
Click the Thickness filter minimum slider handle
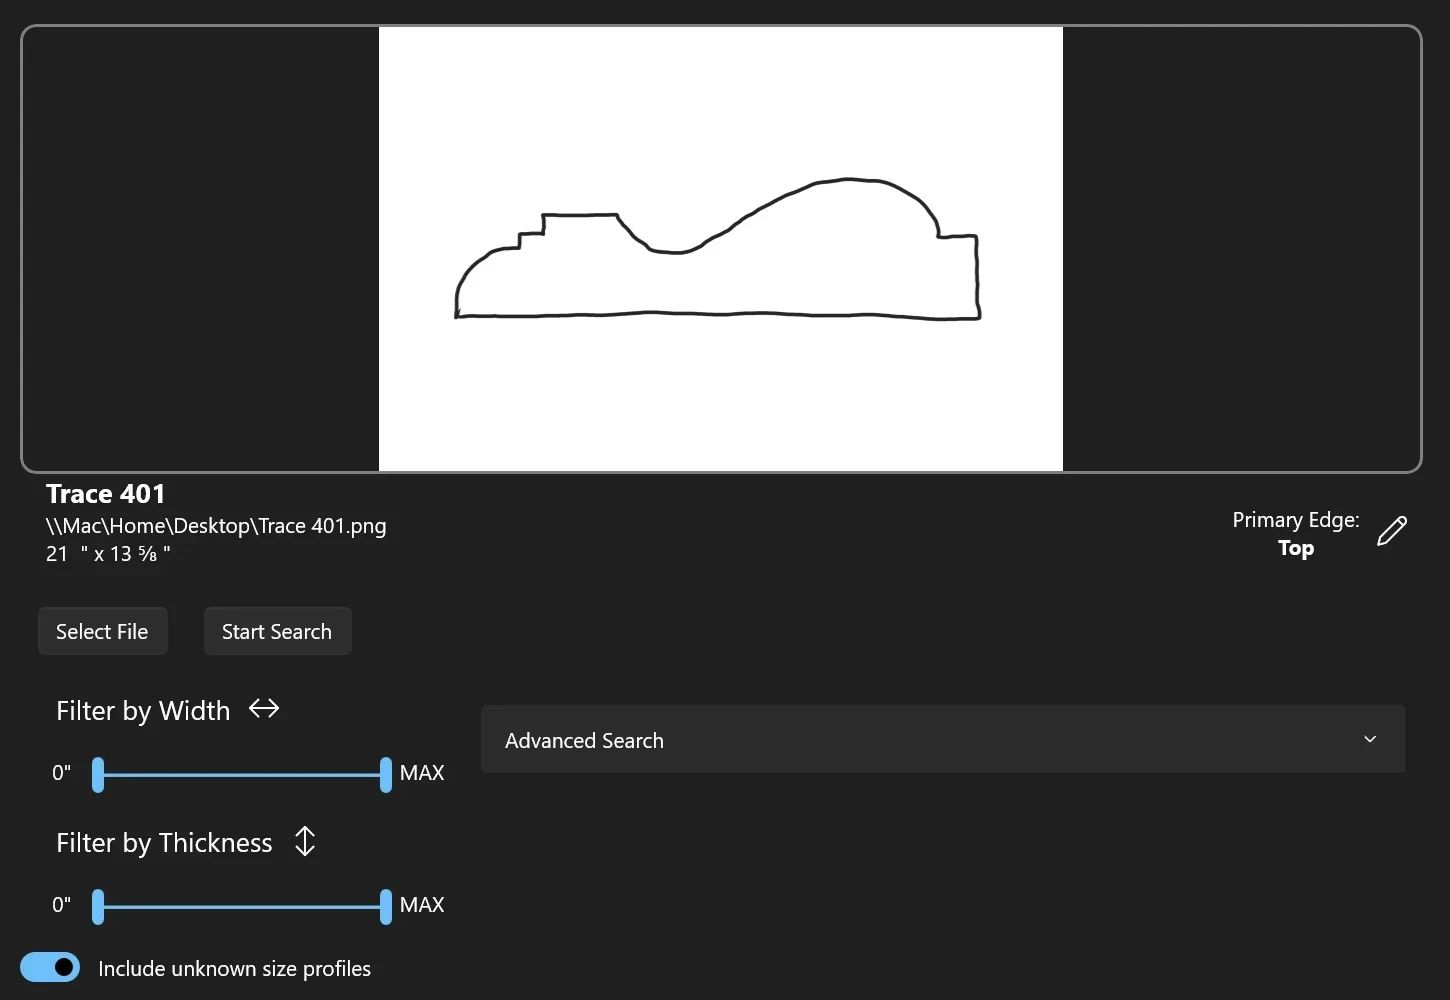point(98,907)
